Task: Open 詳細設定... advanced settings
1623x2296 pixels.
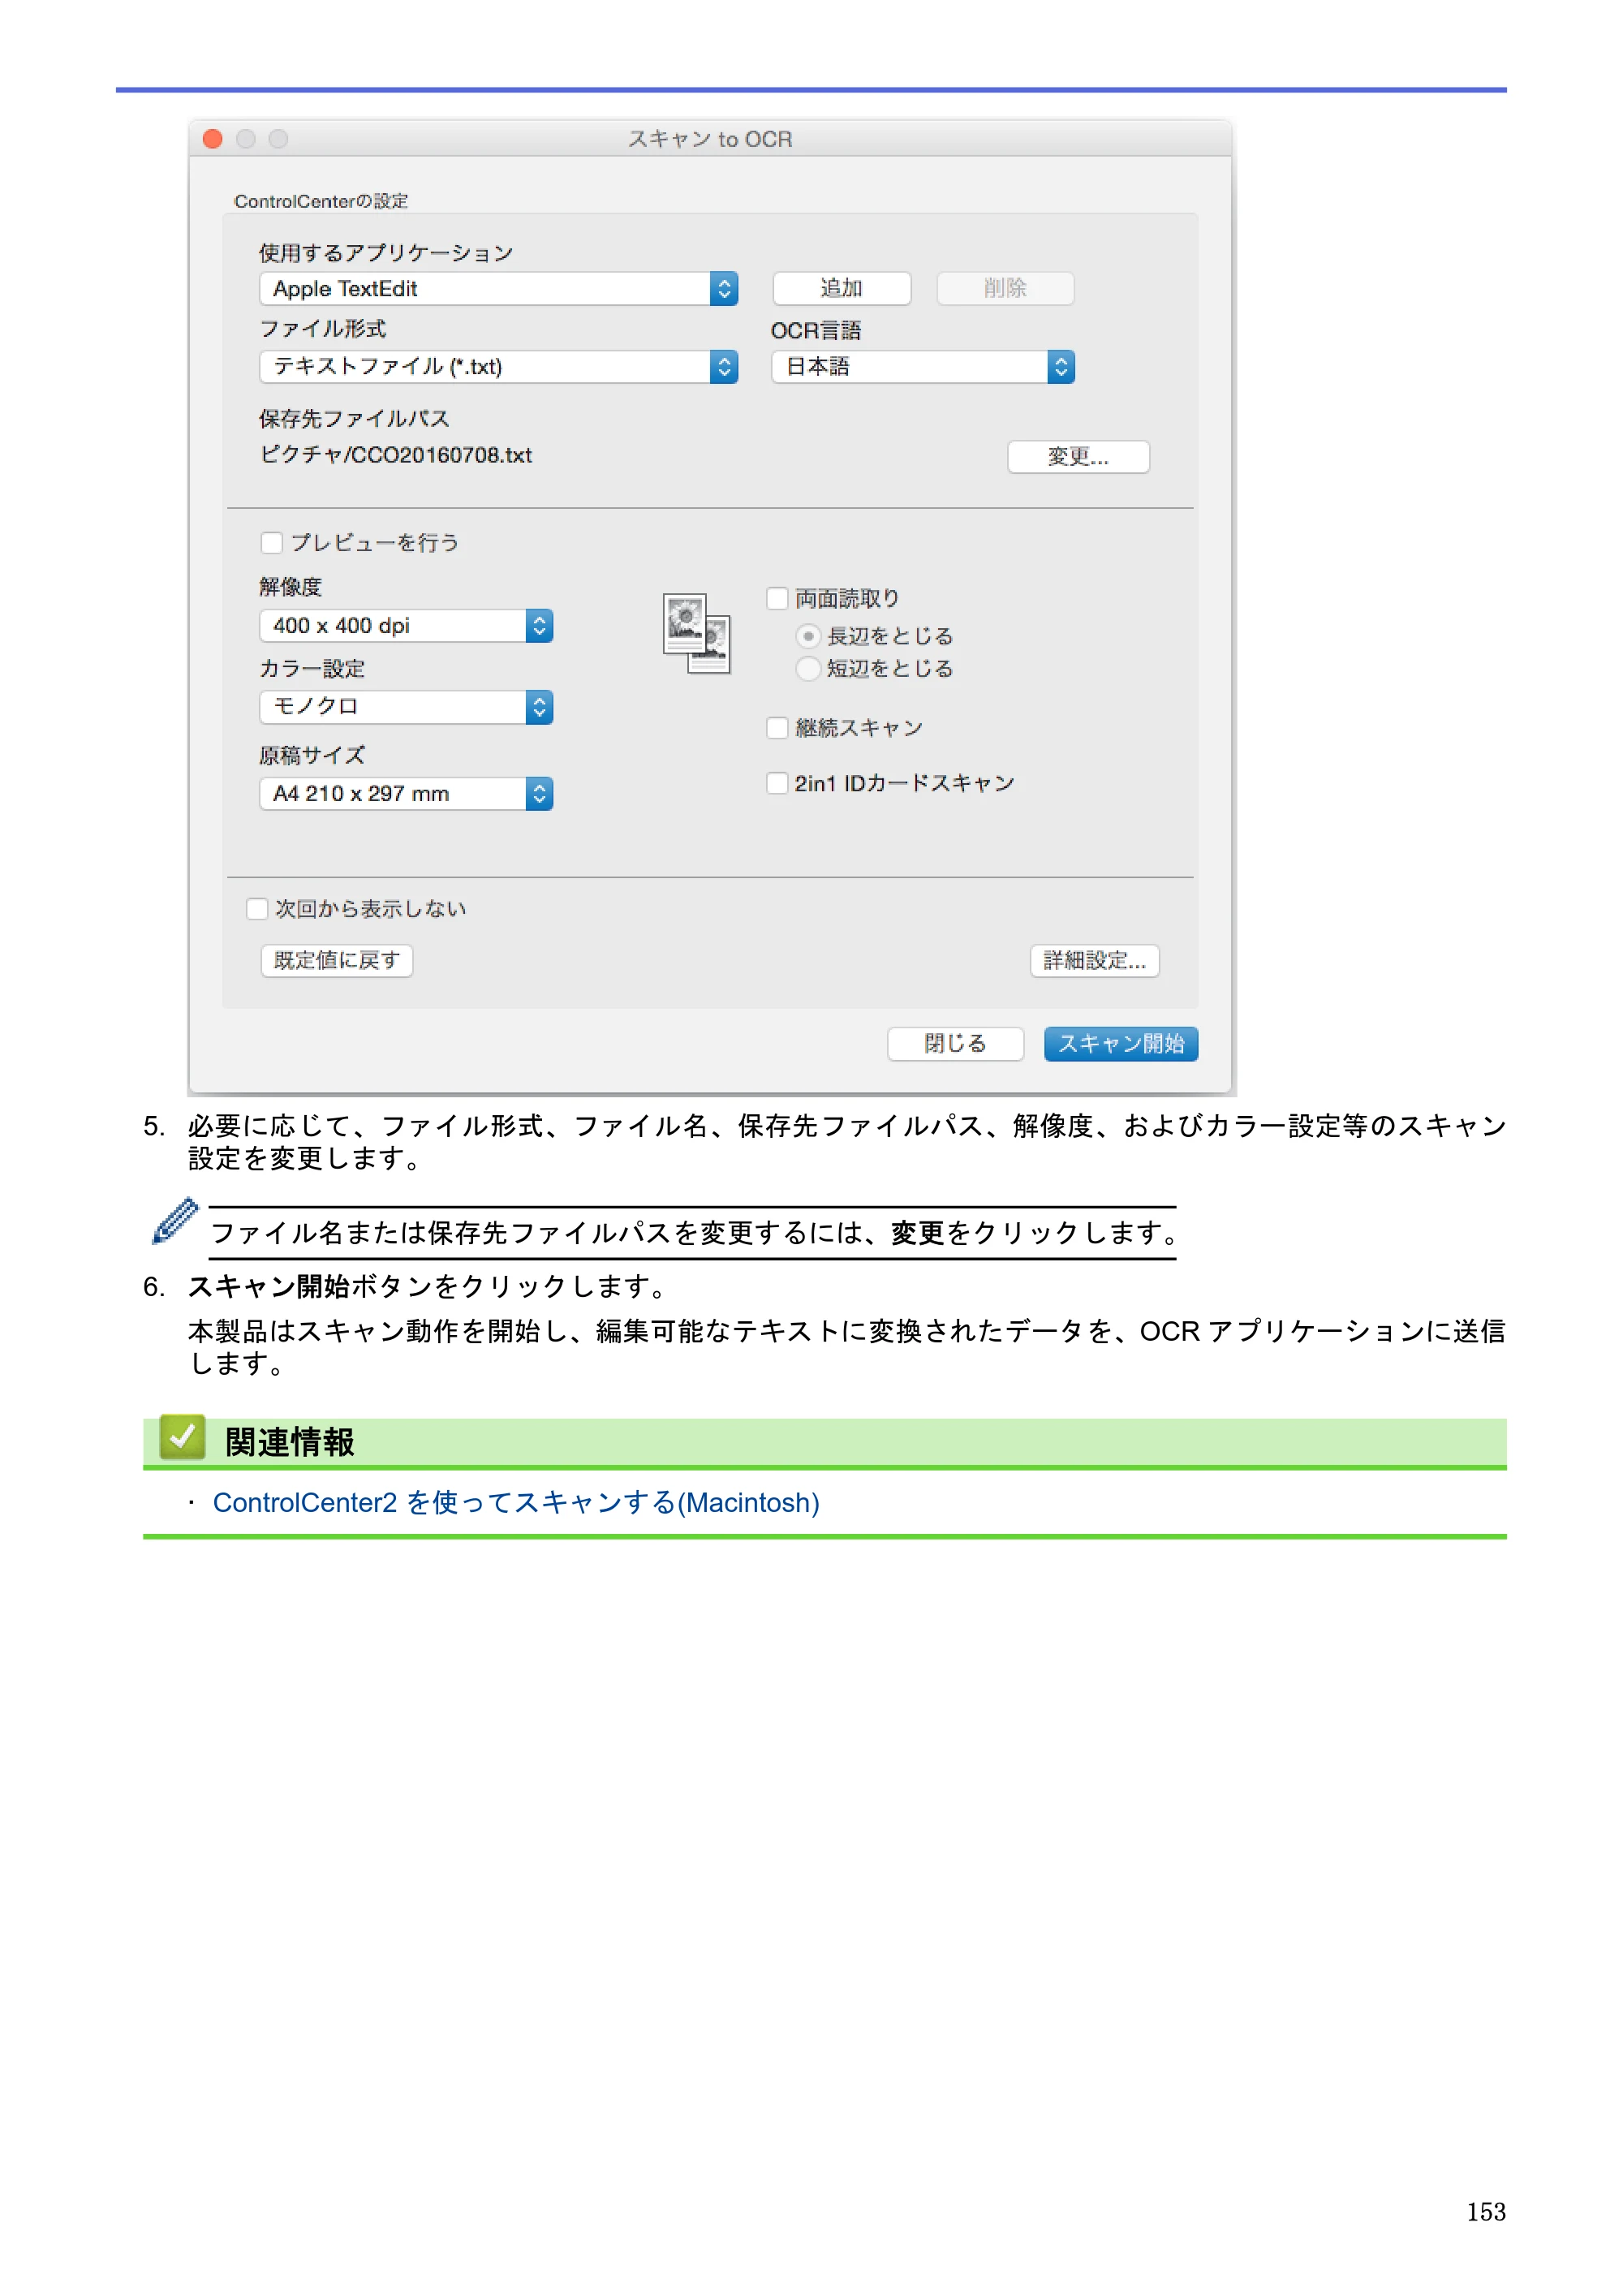Action: coord(1094,961)
